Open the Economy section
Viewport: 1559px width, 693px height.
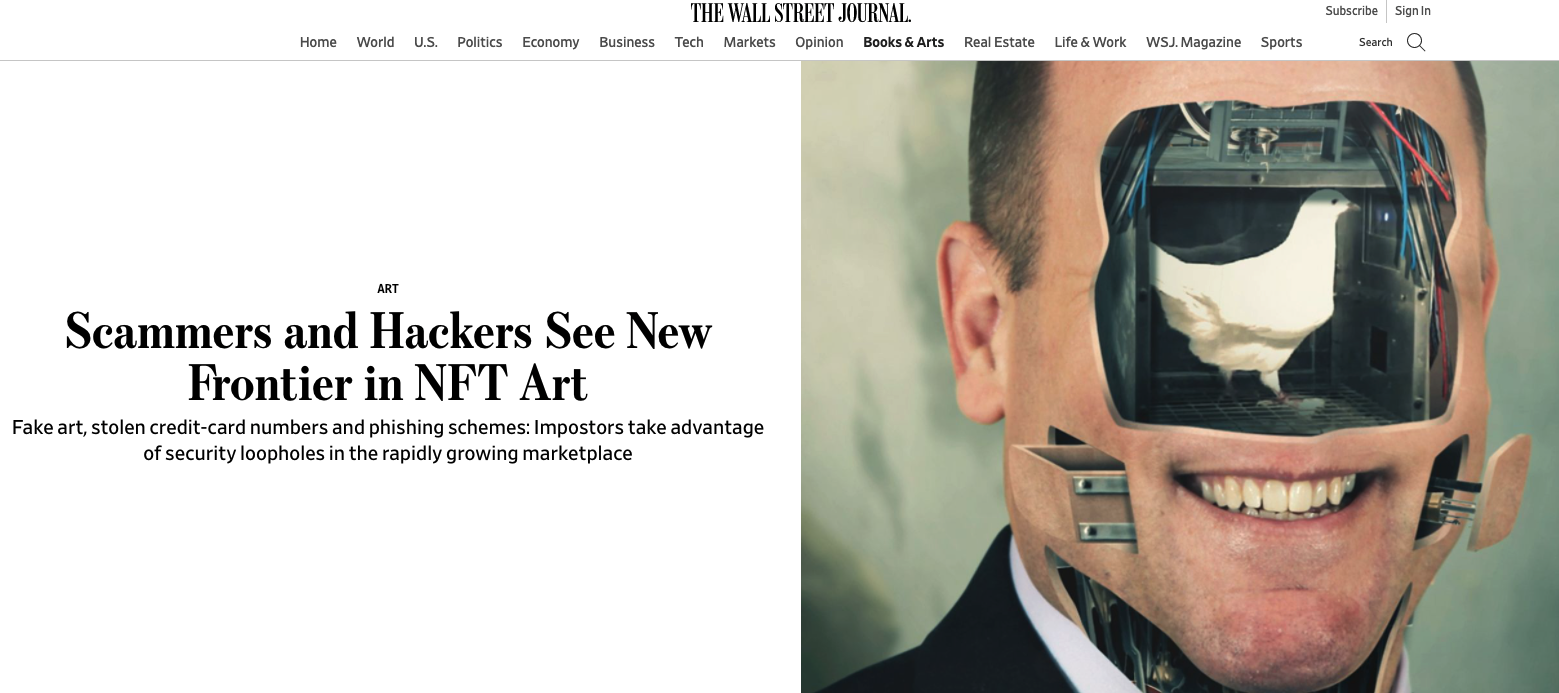point(551,42)
